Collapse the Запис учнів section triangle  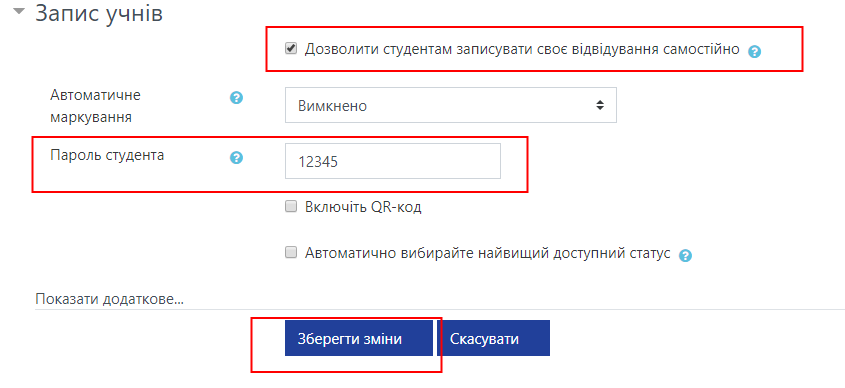[x=19, y=11]
